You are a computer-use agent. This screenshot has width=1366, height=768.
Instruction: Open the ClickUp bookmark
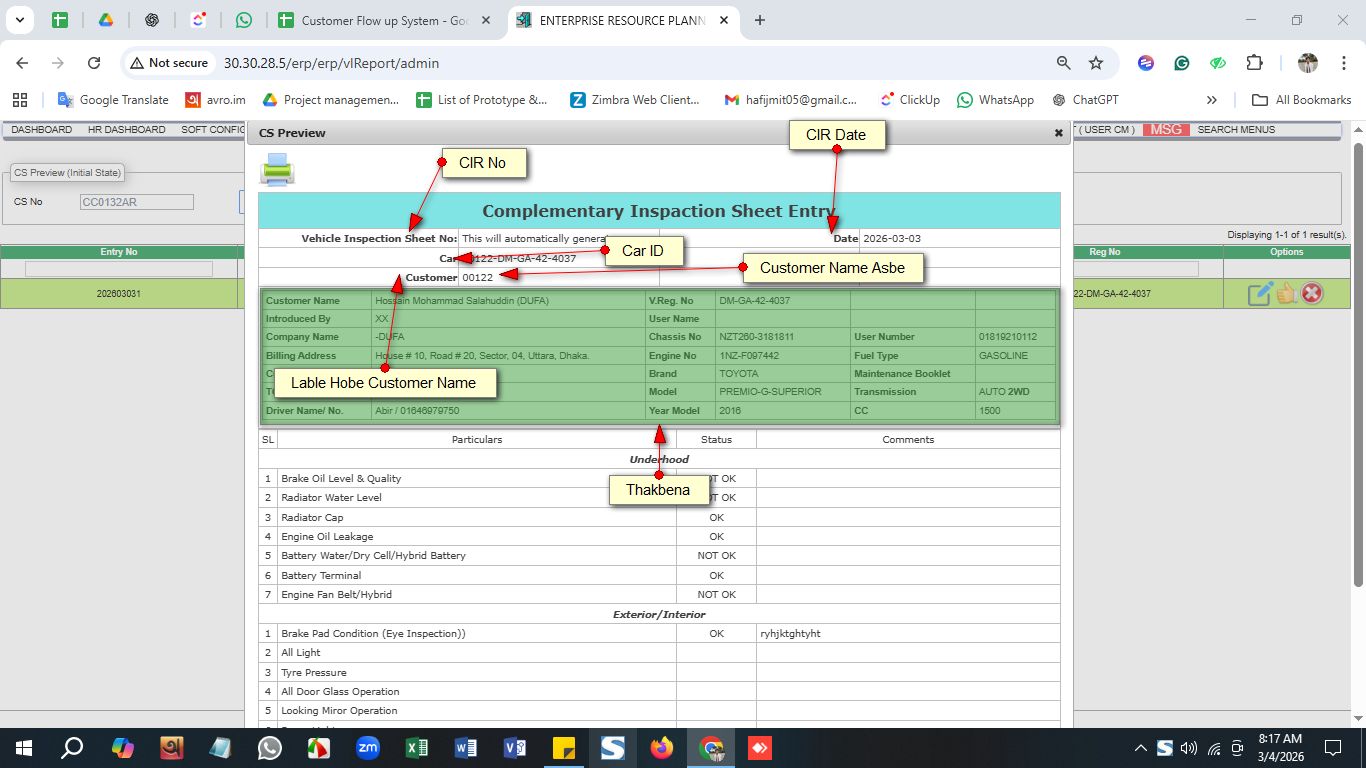910,100
